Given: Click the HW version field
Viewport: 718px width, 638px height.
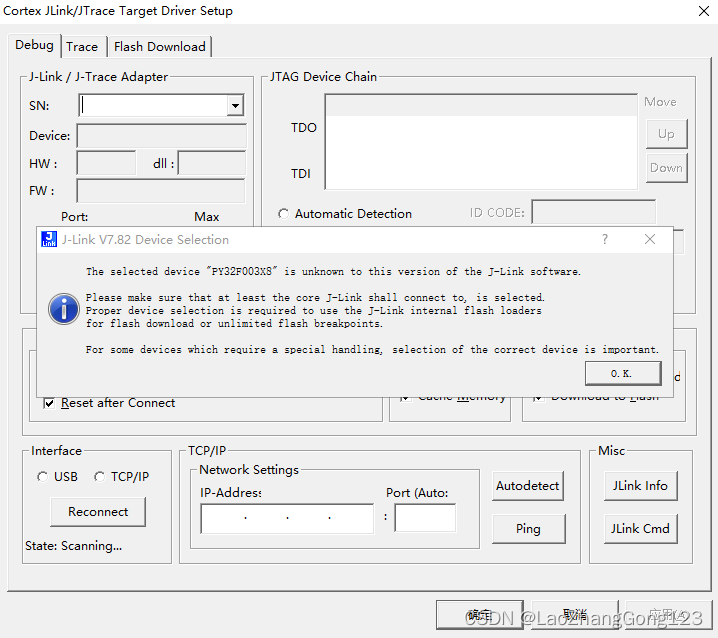Looking at the screenshot, I should click(106, 163).
